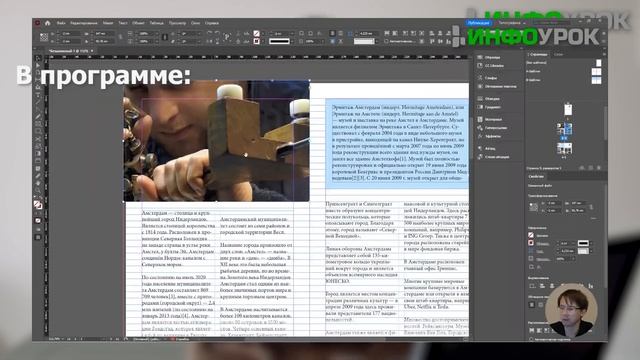Screen dimensions: 640x360
Task: Toggle the Автоподгонка checkbox in the control bar
Action: pyautogui.click(x=387, y=41)
